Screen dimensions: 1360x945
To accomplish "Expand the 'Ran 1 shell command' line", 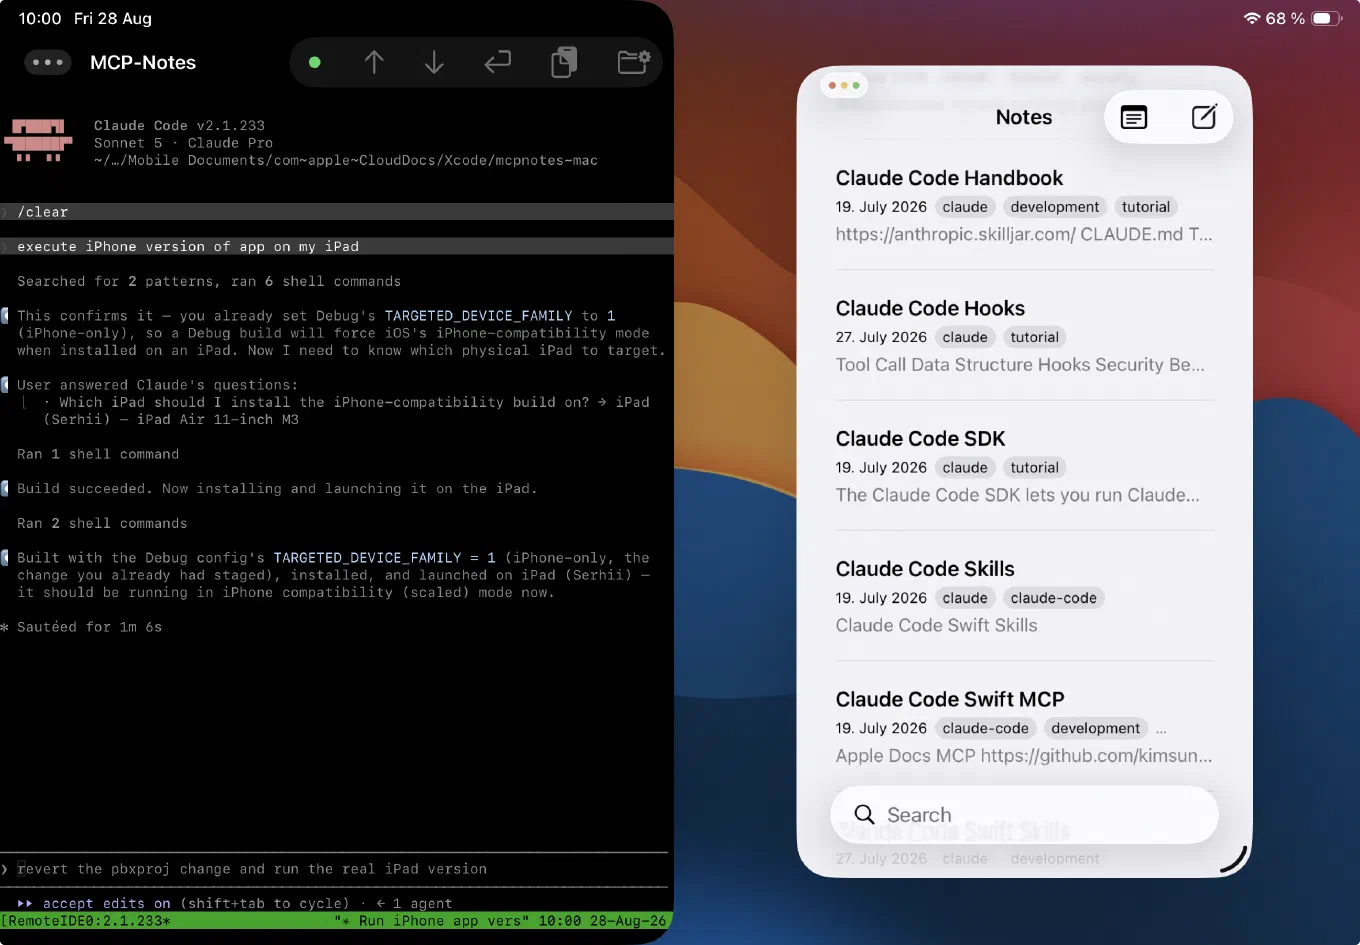I will point(98,454).
